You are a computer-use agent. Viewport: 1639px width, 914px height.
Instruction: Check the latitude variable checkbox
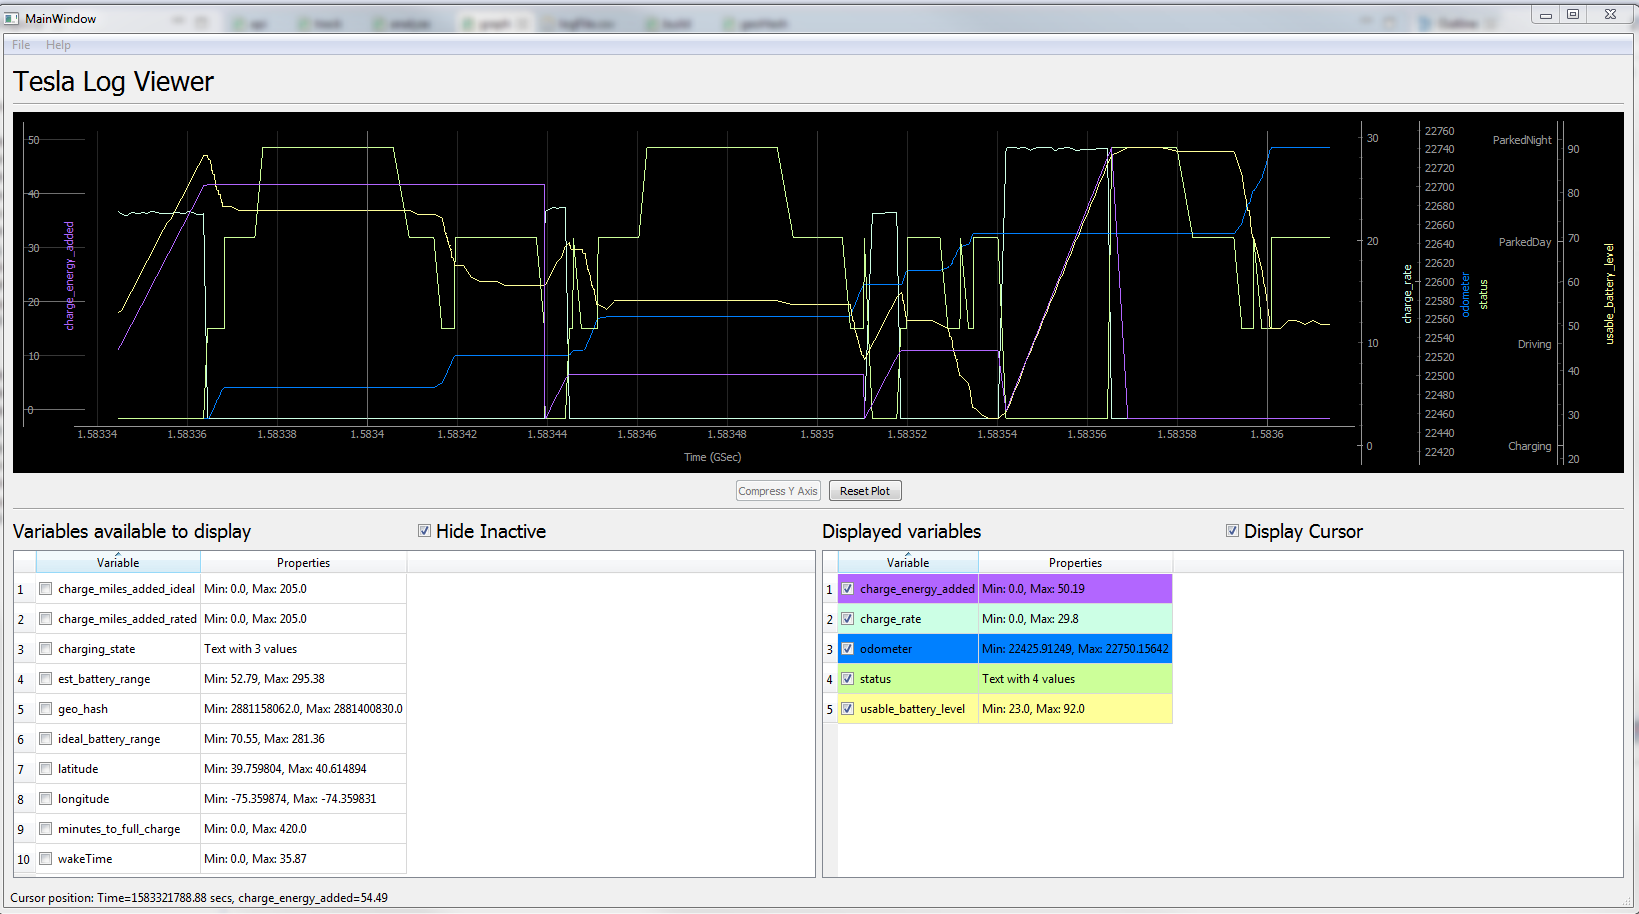46,769
